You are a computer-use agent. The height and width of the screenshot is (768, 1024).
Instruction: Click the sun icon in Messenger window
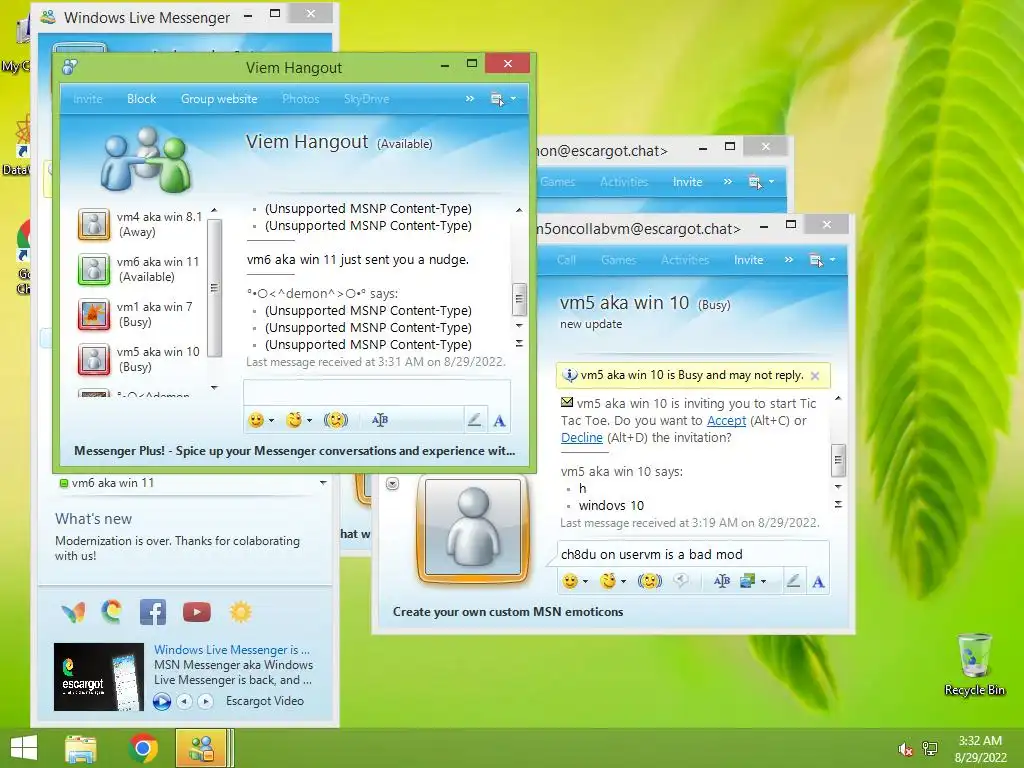(240, 612)
